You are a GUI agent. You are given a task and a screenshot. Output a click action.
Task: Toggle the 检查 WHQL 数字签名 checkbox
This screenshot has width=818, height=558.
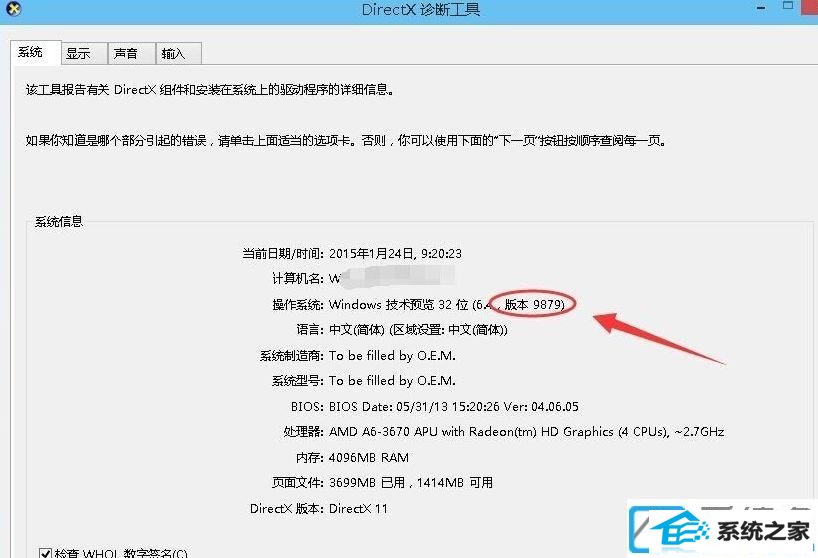click(x=45, y=553)
